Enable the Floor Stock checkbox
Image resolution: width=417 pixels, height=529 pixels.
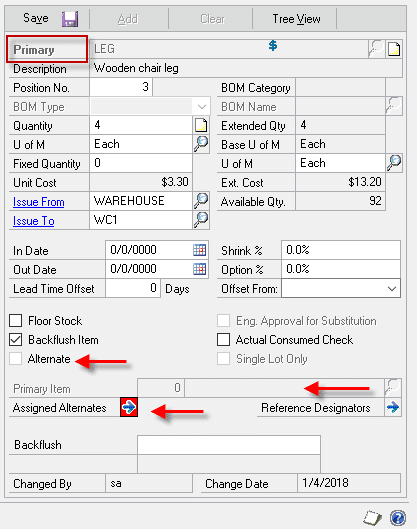click(x=16, y=321)
